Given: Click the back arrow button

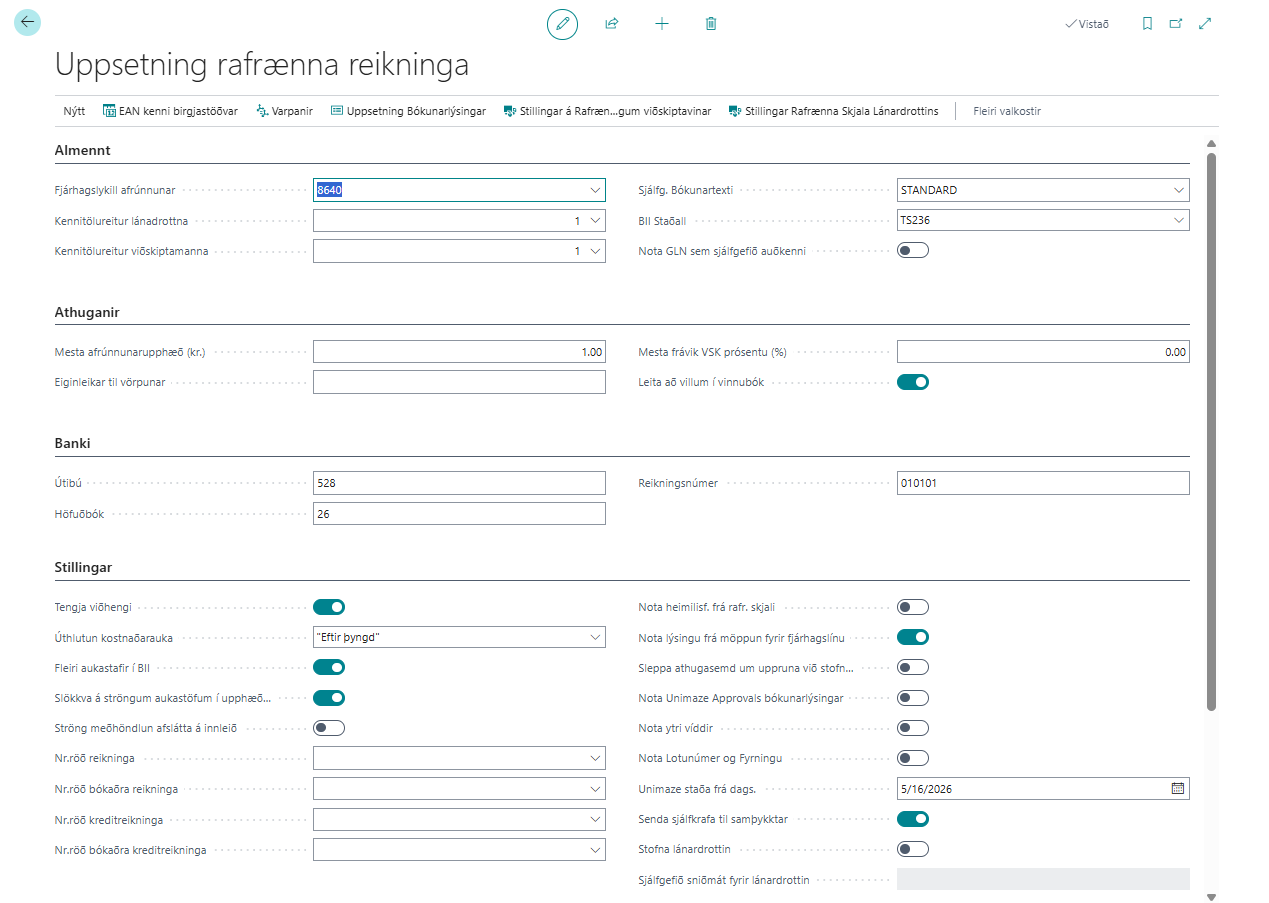Looking at the screenshot, I should click(27, 22).
